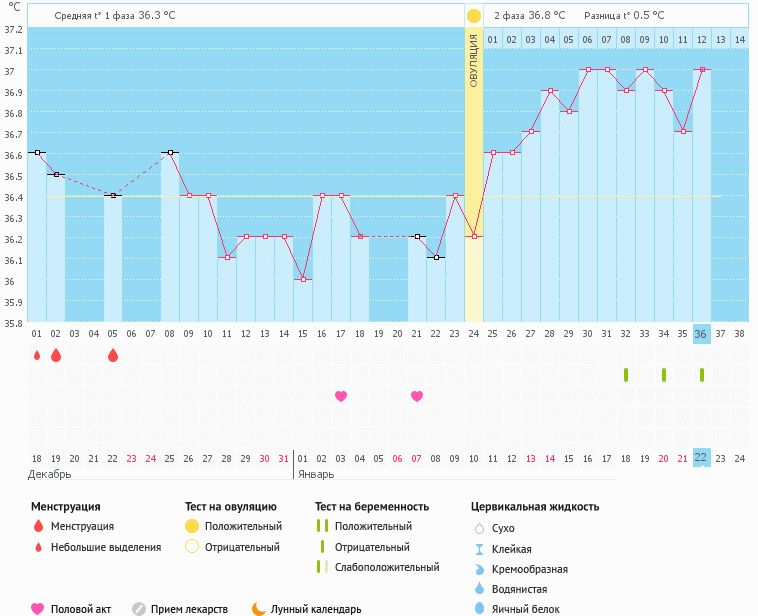Click the 2 фаза 36.8 °C text

[529, 15]
